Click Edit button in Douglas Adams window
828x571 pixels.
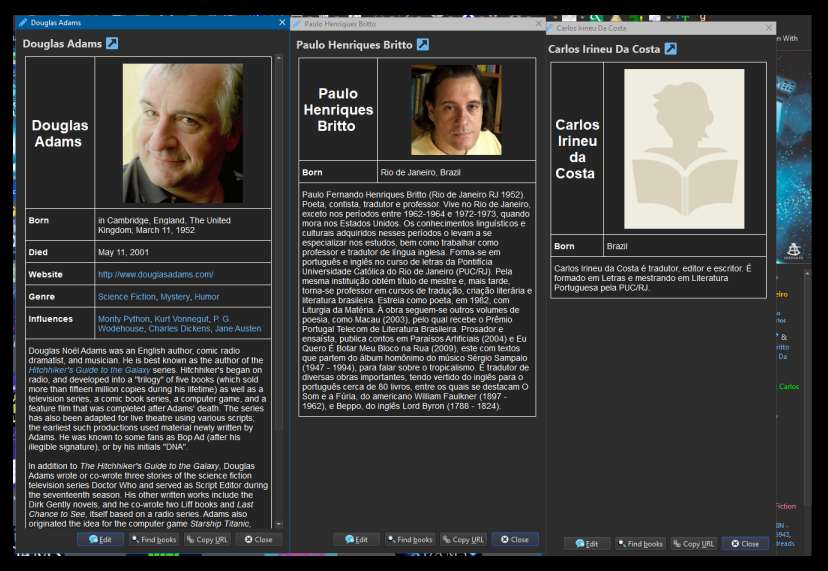click(100, 539)
